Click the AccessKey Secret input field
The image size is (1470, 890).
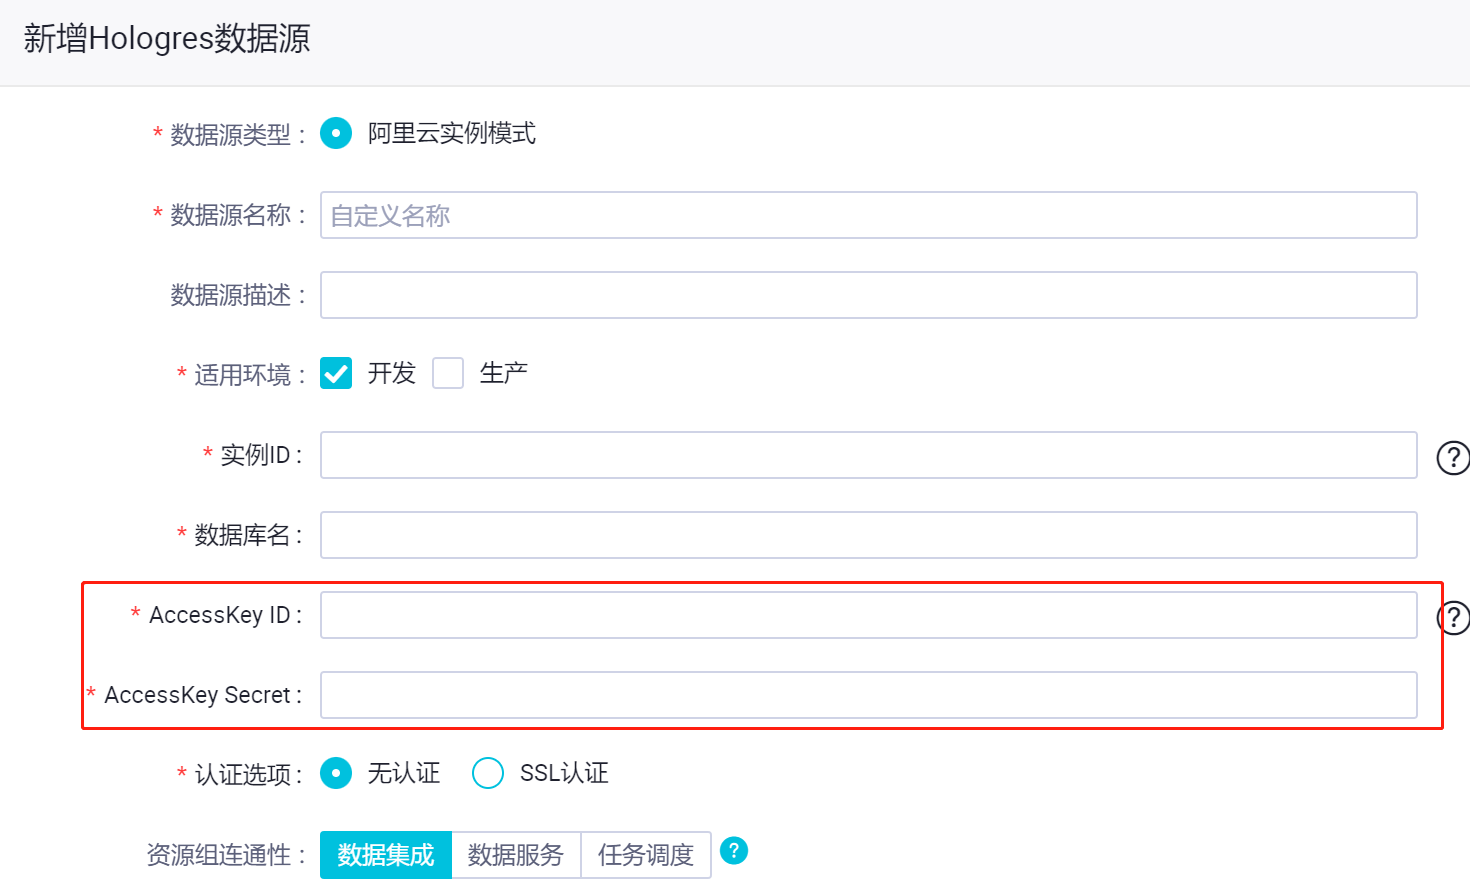coord(868,695)
